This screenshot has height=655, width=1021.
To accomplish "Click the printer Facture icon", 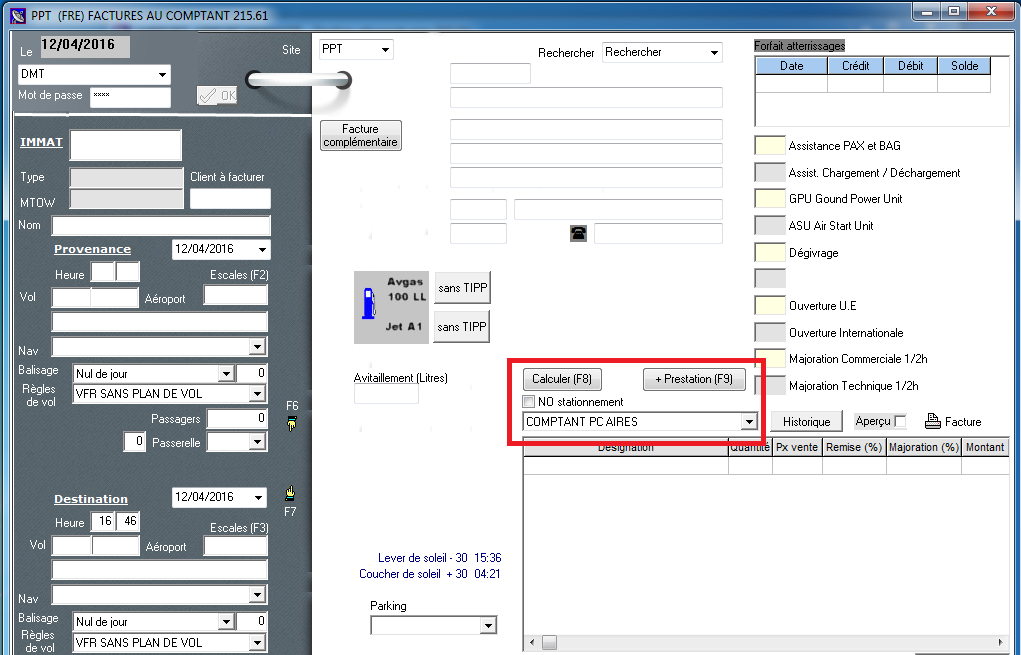I will 932,421.
